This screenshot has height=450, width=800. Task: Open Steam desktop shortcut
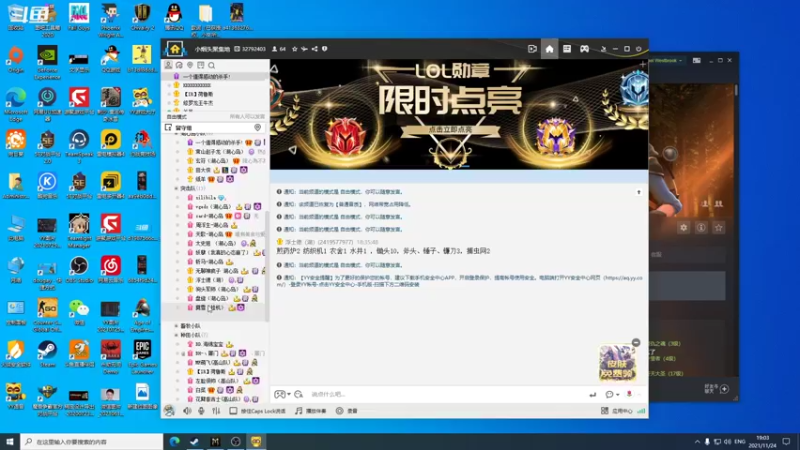coord(47,354)
